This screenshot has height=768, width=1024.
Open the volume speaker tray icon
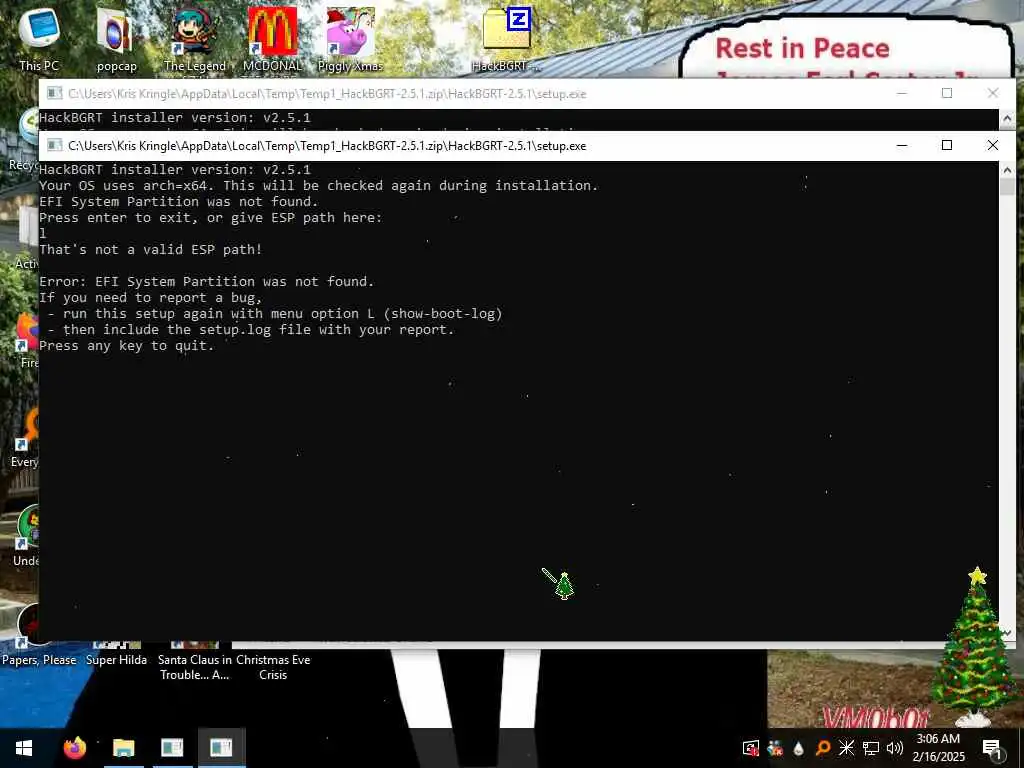894,748
